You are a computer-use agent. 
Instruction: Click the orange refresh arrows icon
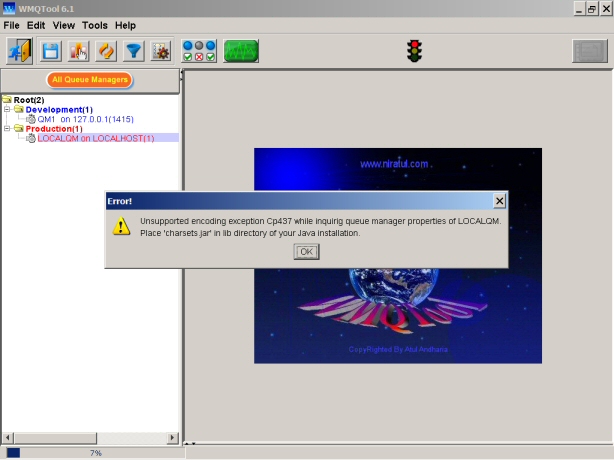106,51
